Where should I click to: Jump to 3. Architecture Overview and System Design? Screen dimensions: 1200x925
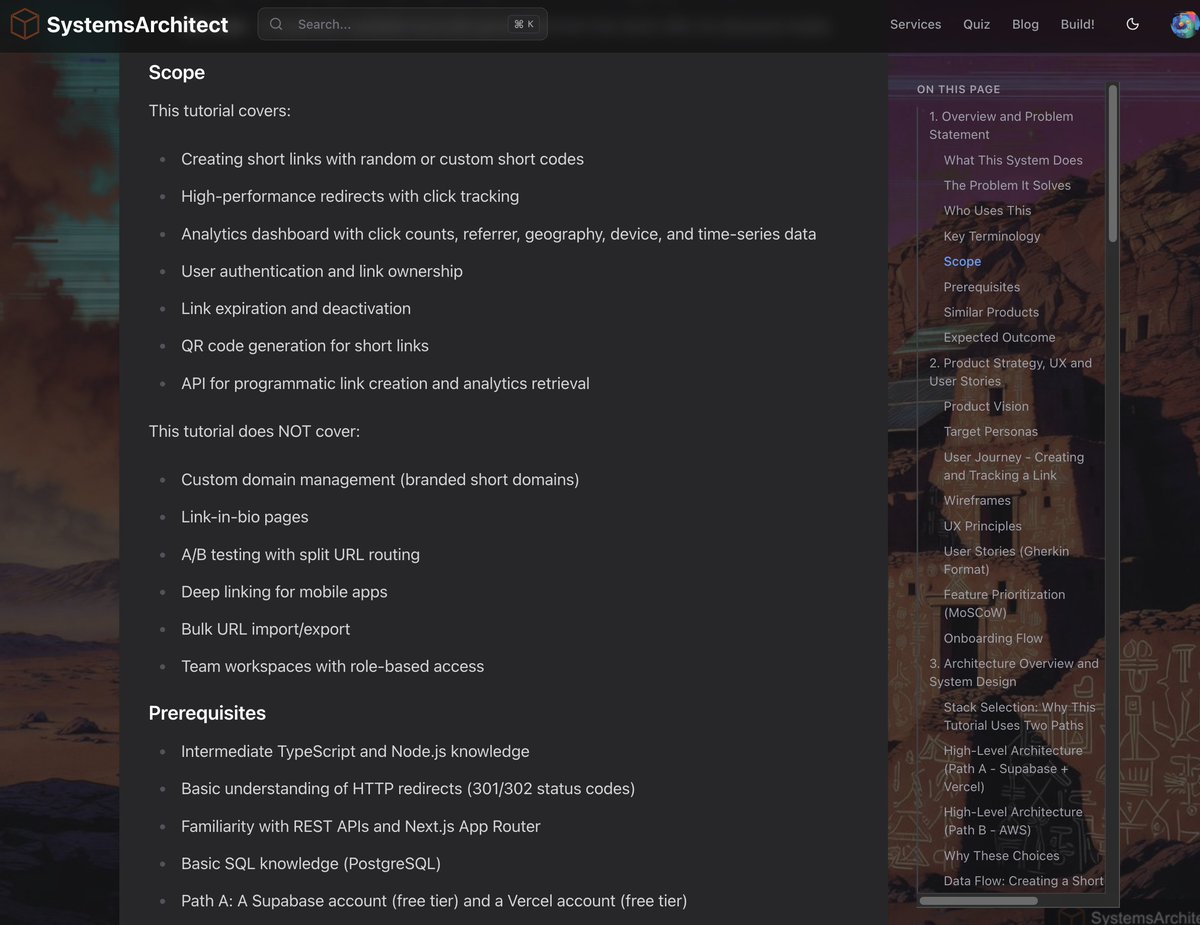[1014, 672]
